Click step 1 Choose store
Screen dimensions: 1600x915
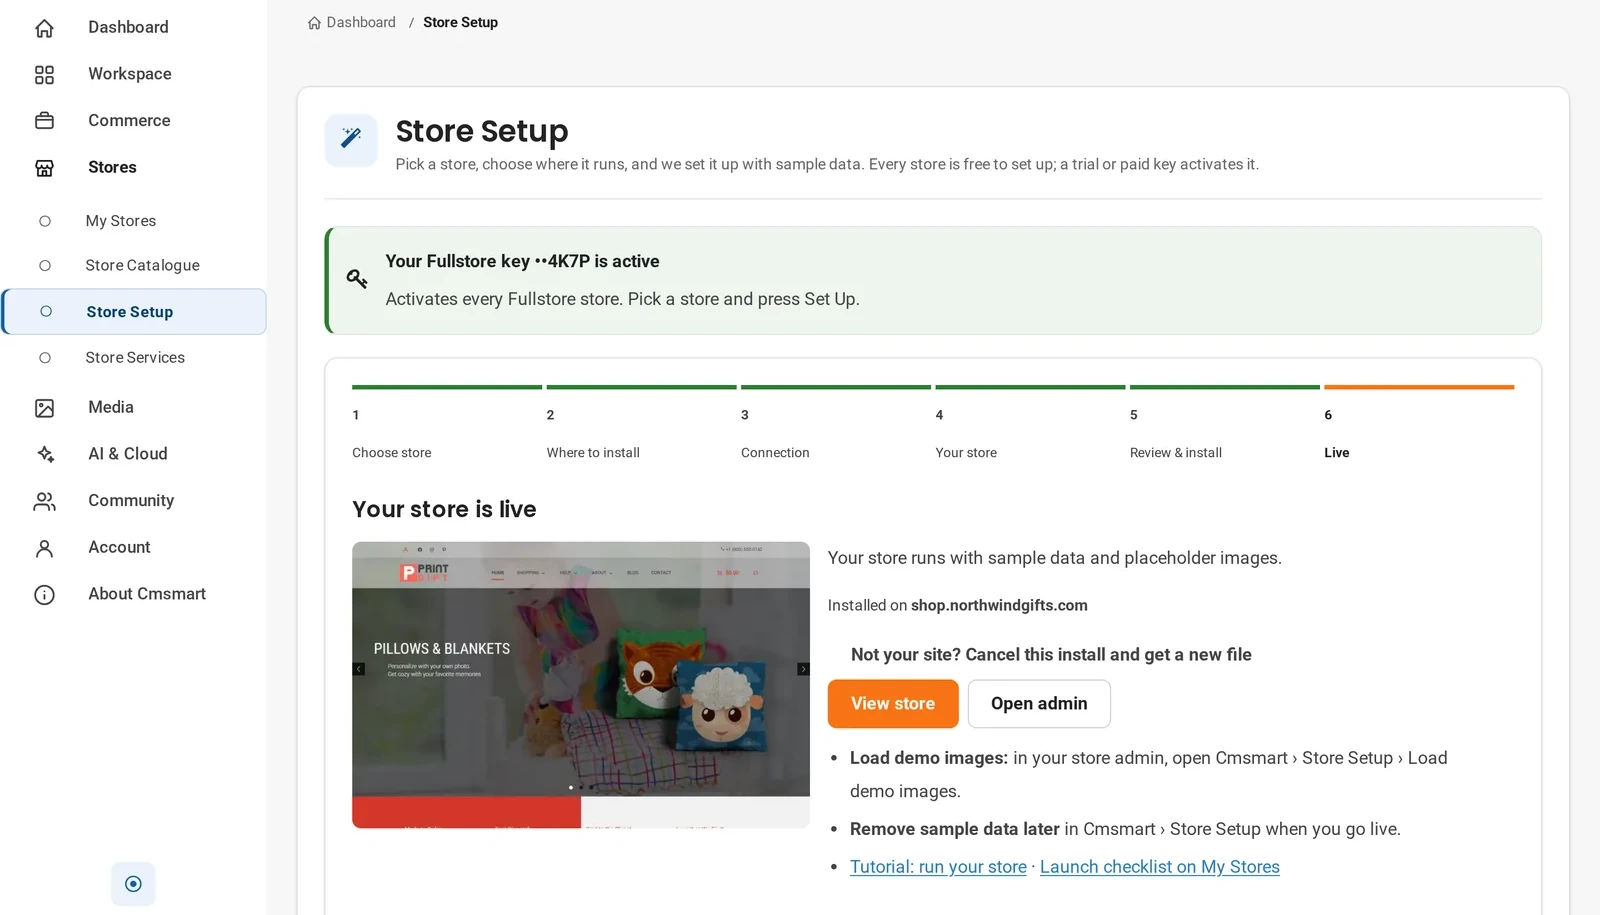pos(446,423)
